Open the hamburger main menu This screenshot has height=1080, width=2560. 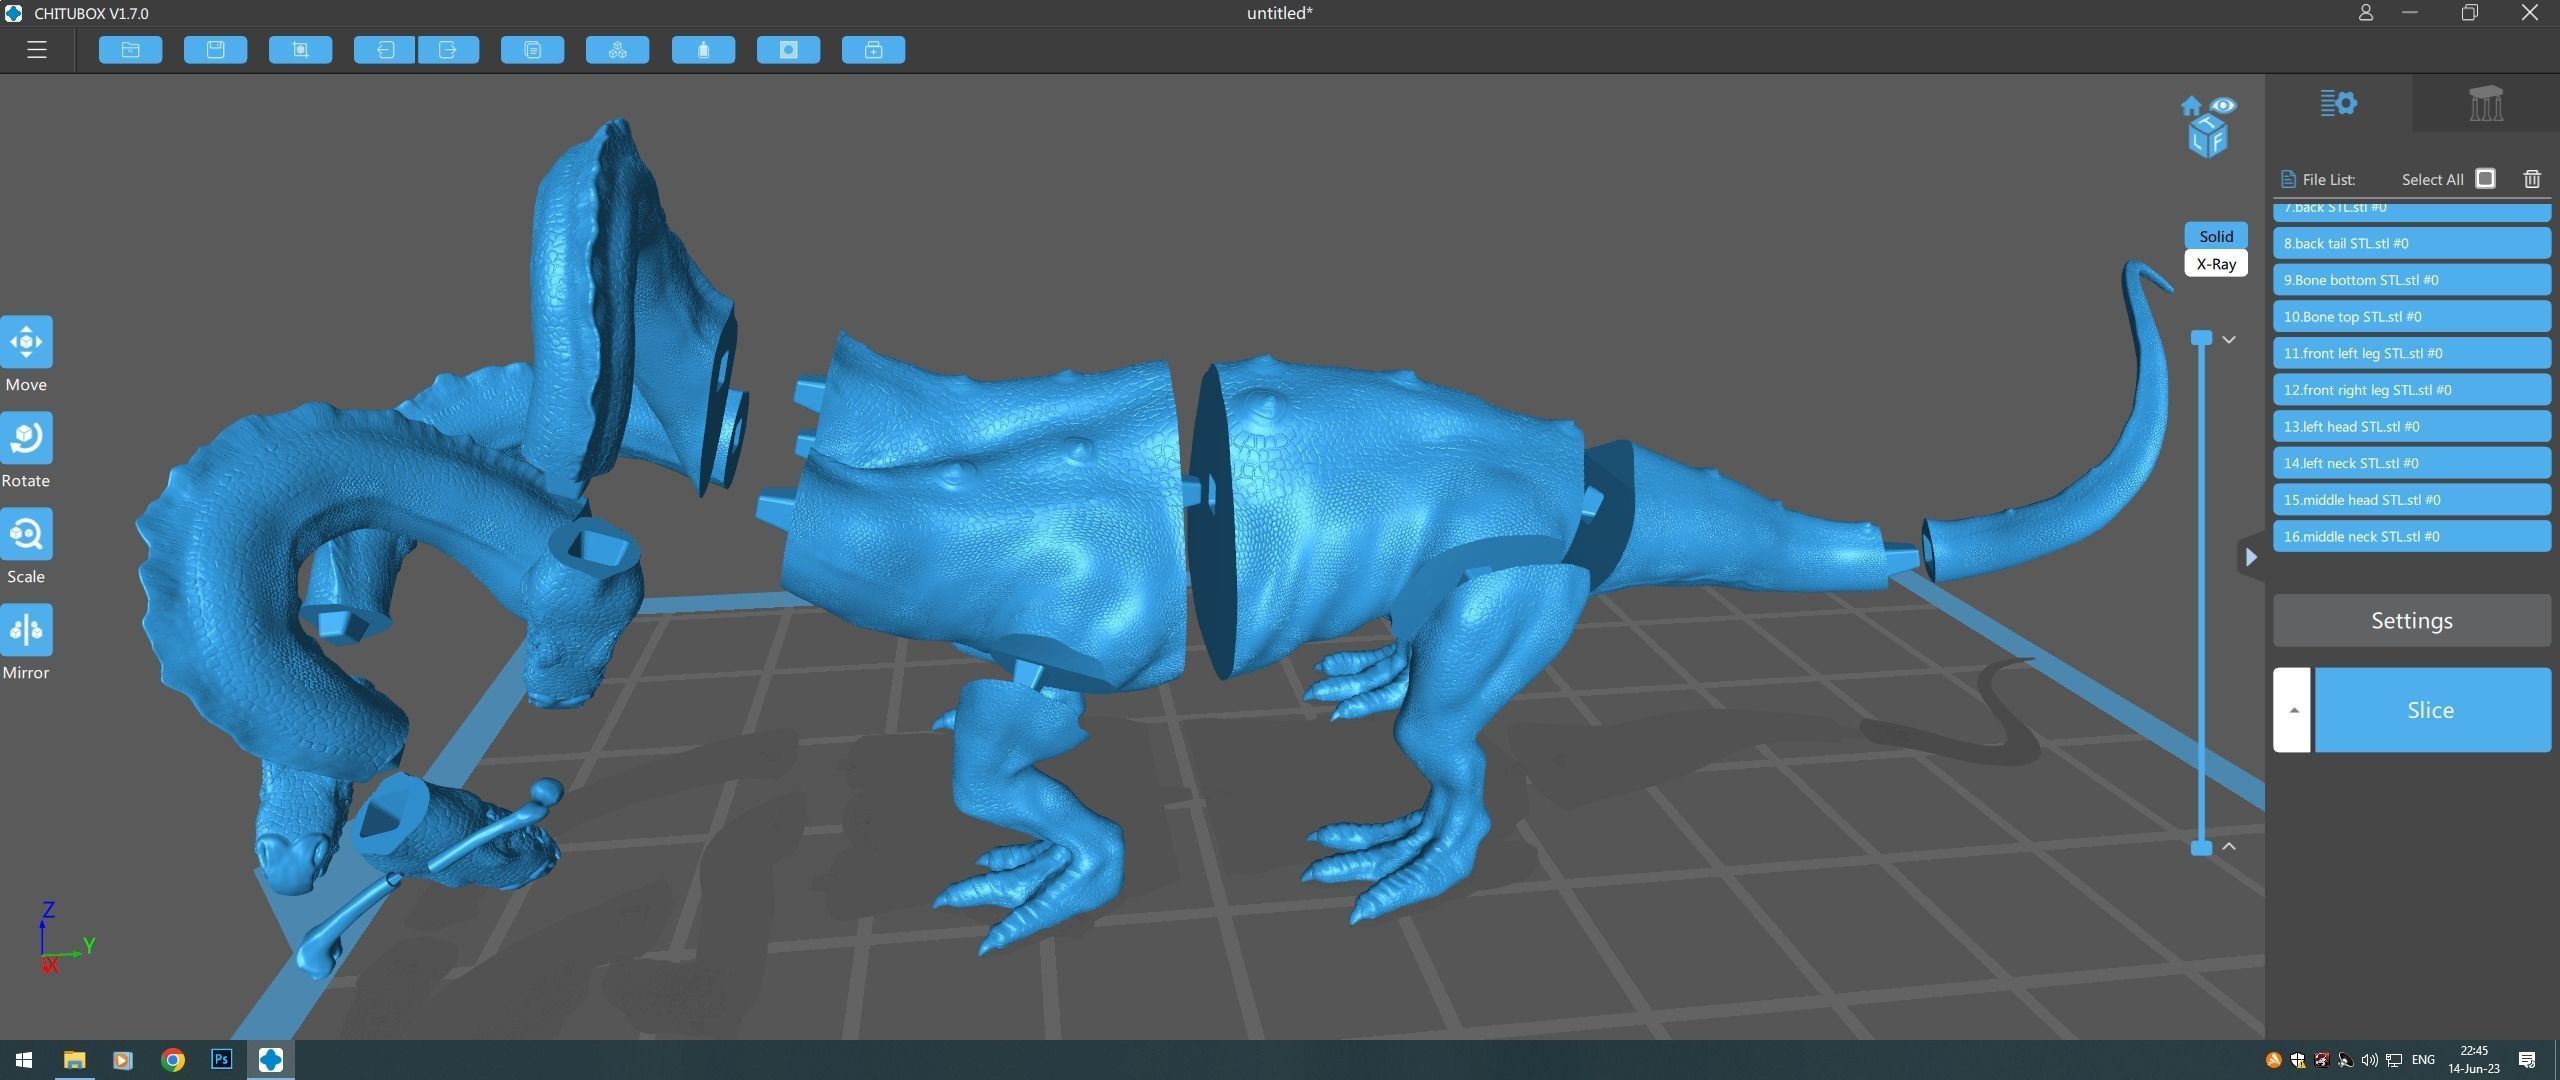coord(37,49)
